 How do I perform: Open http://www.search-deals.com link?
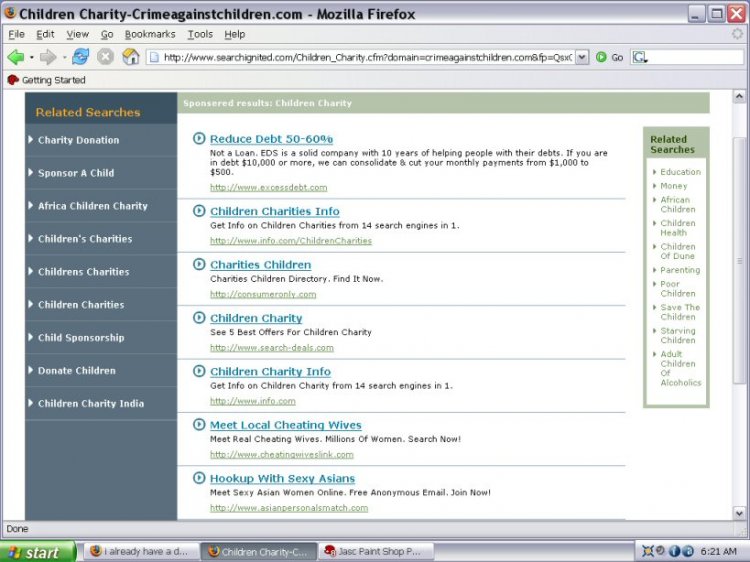[x=272, y=348]
